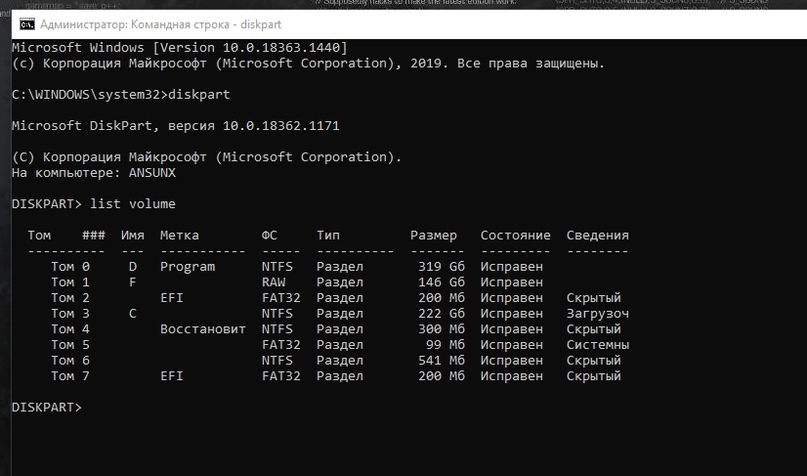Click the 'Тип' column header
The width and height of the screenshot is (807, 476).
tap(328, 235)
